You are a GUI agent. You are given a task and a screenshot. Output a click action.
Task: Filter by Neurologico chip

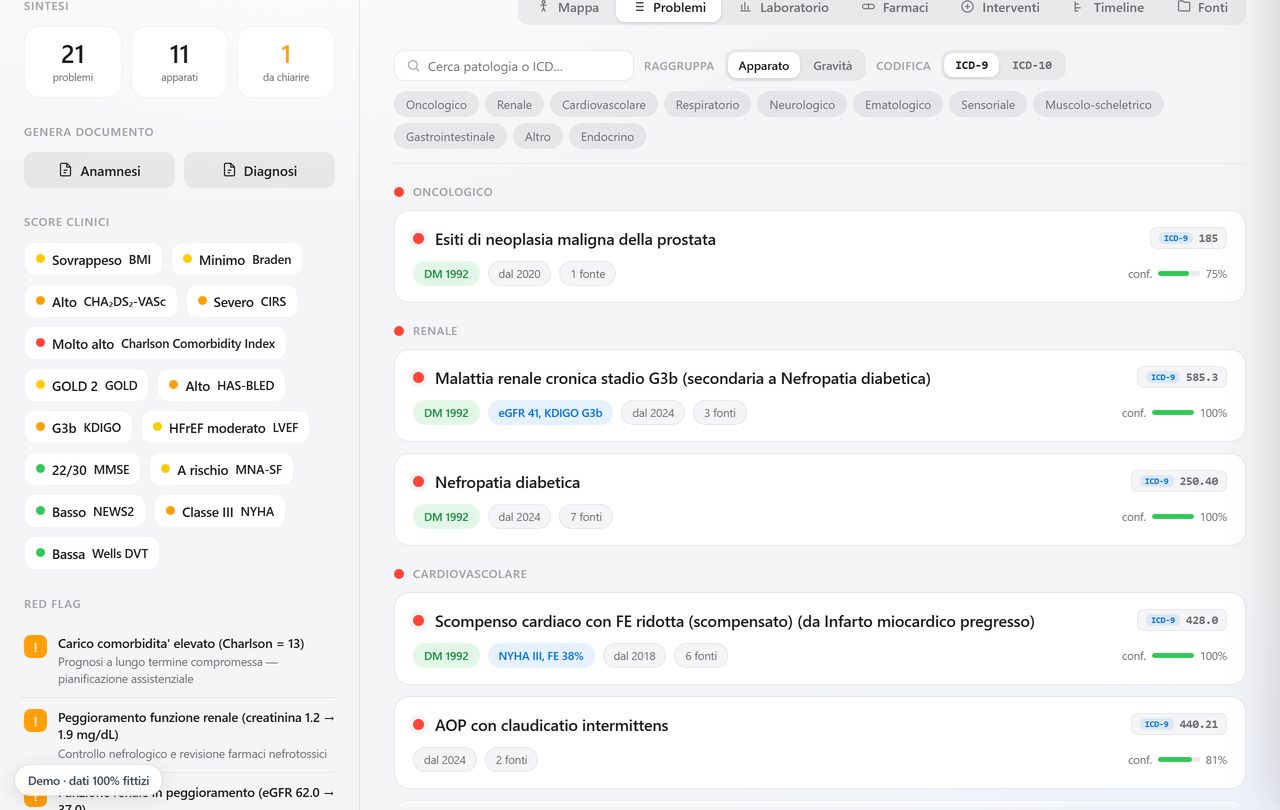[x=802, y=105]
